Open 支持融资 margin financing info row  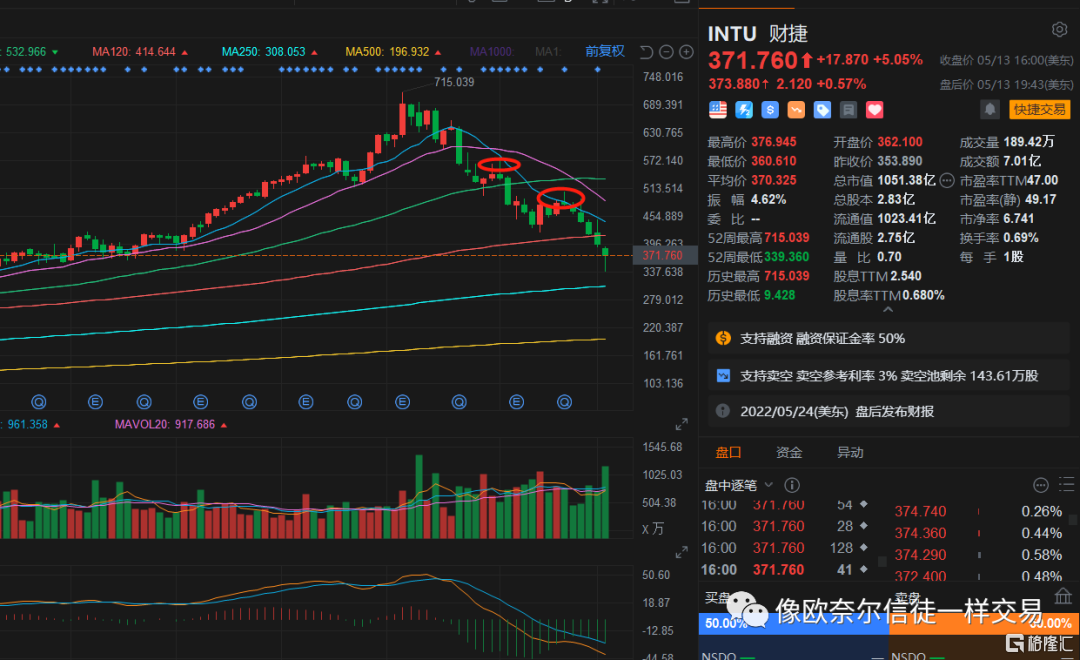click(889, 338)
